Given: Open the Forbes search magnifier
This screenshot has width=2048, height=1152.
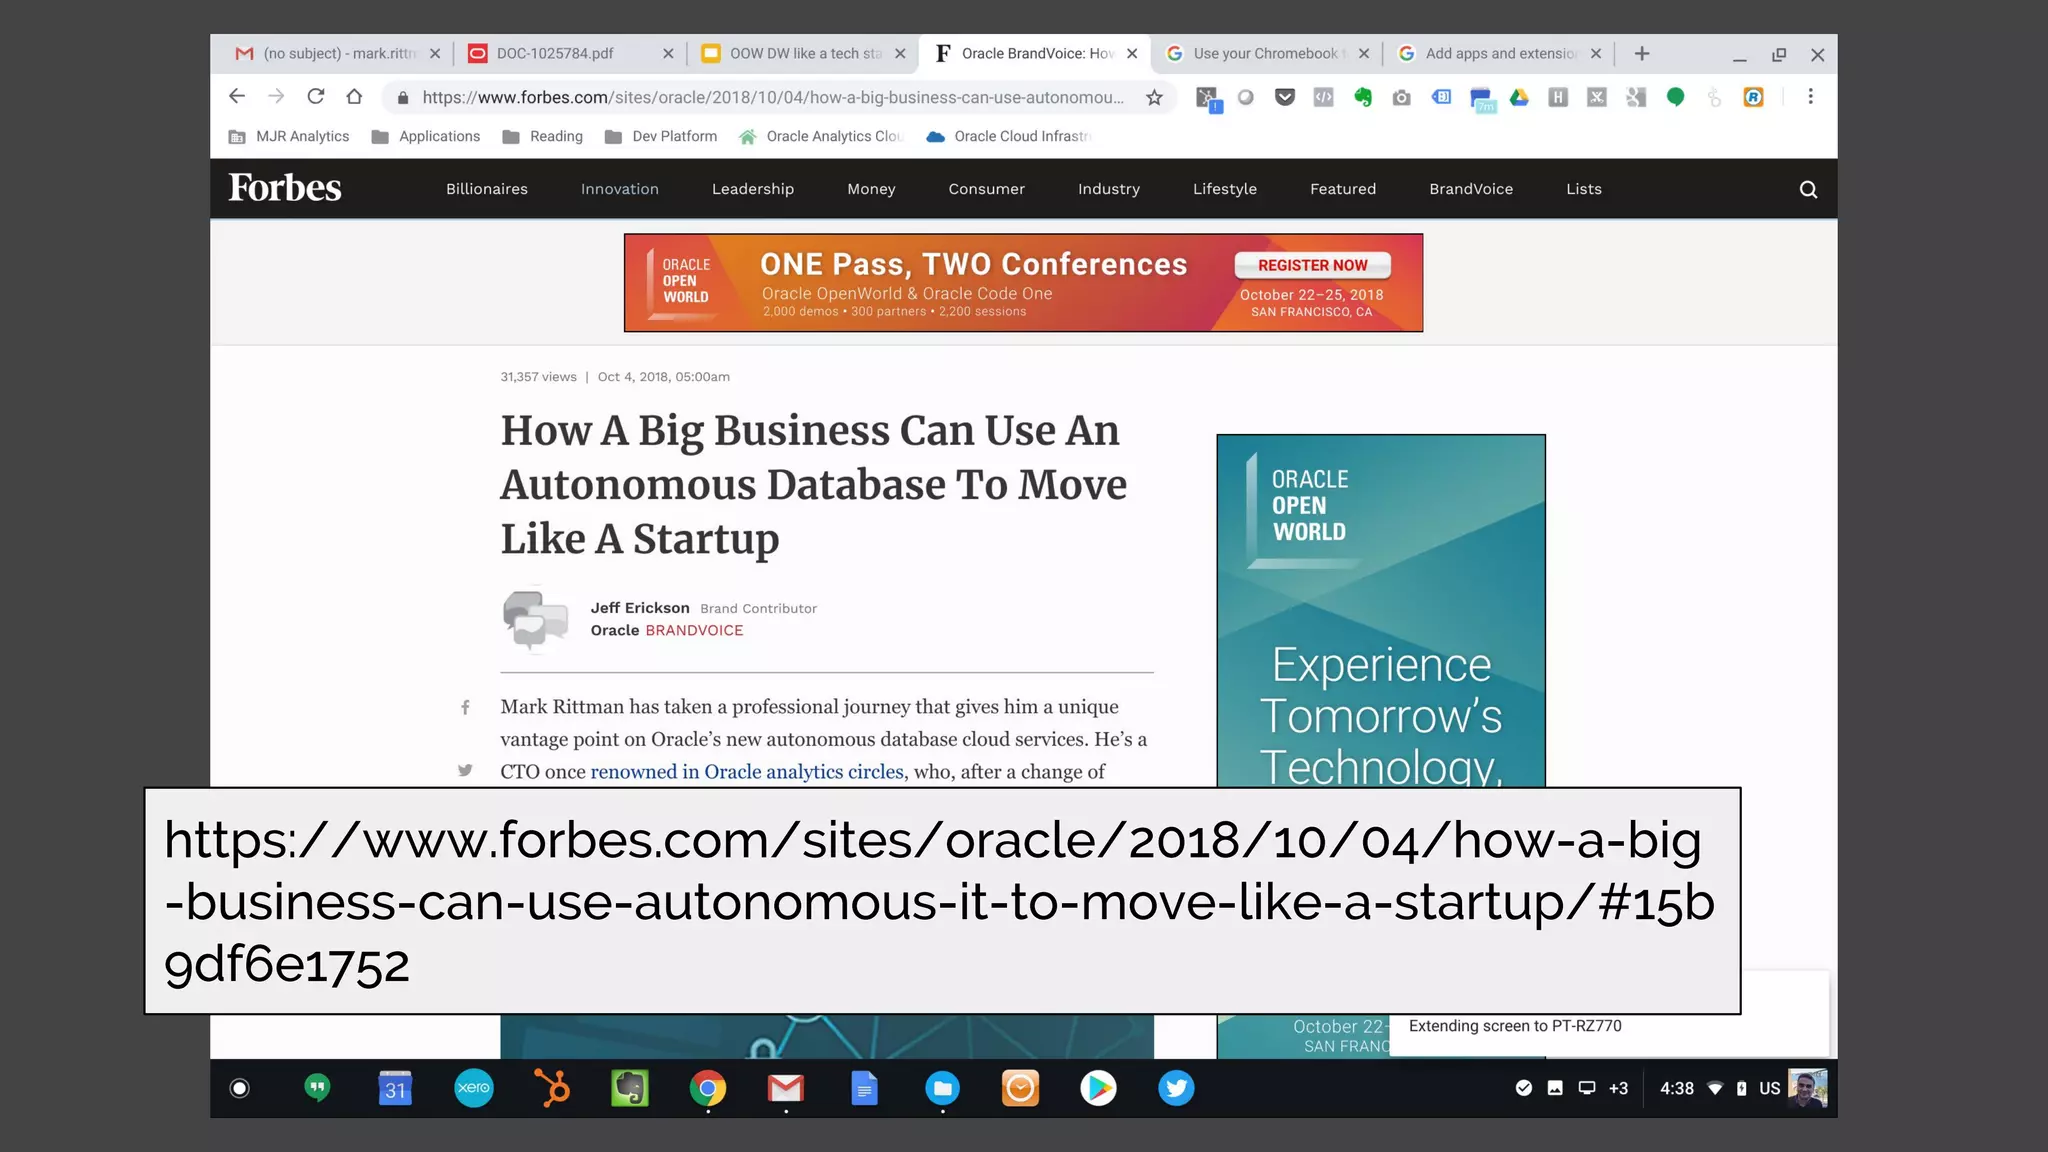Looking at the screenshot, I should coord(1808,189).
